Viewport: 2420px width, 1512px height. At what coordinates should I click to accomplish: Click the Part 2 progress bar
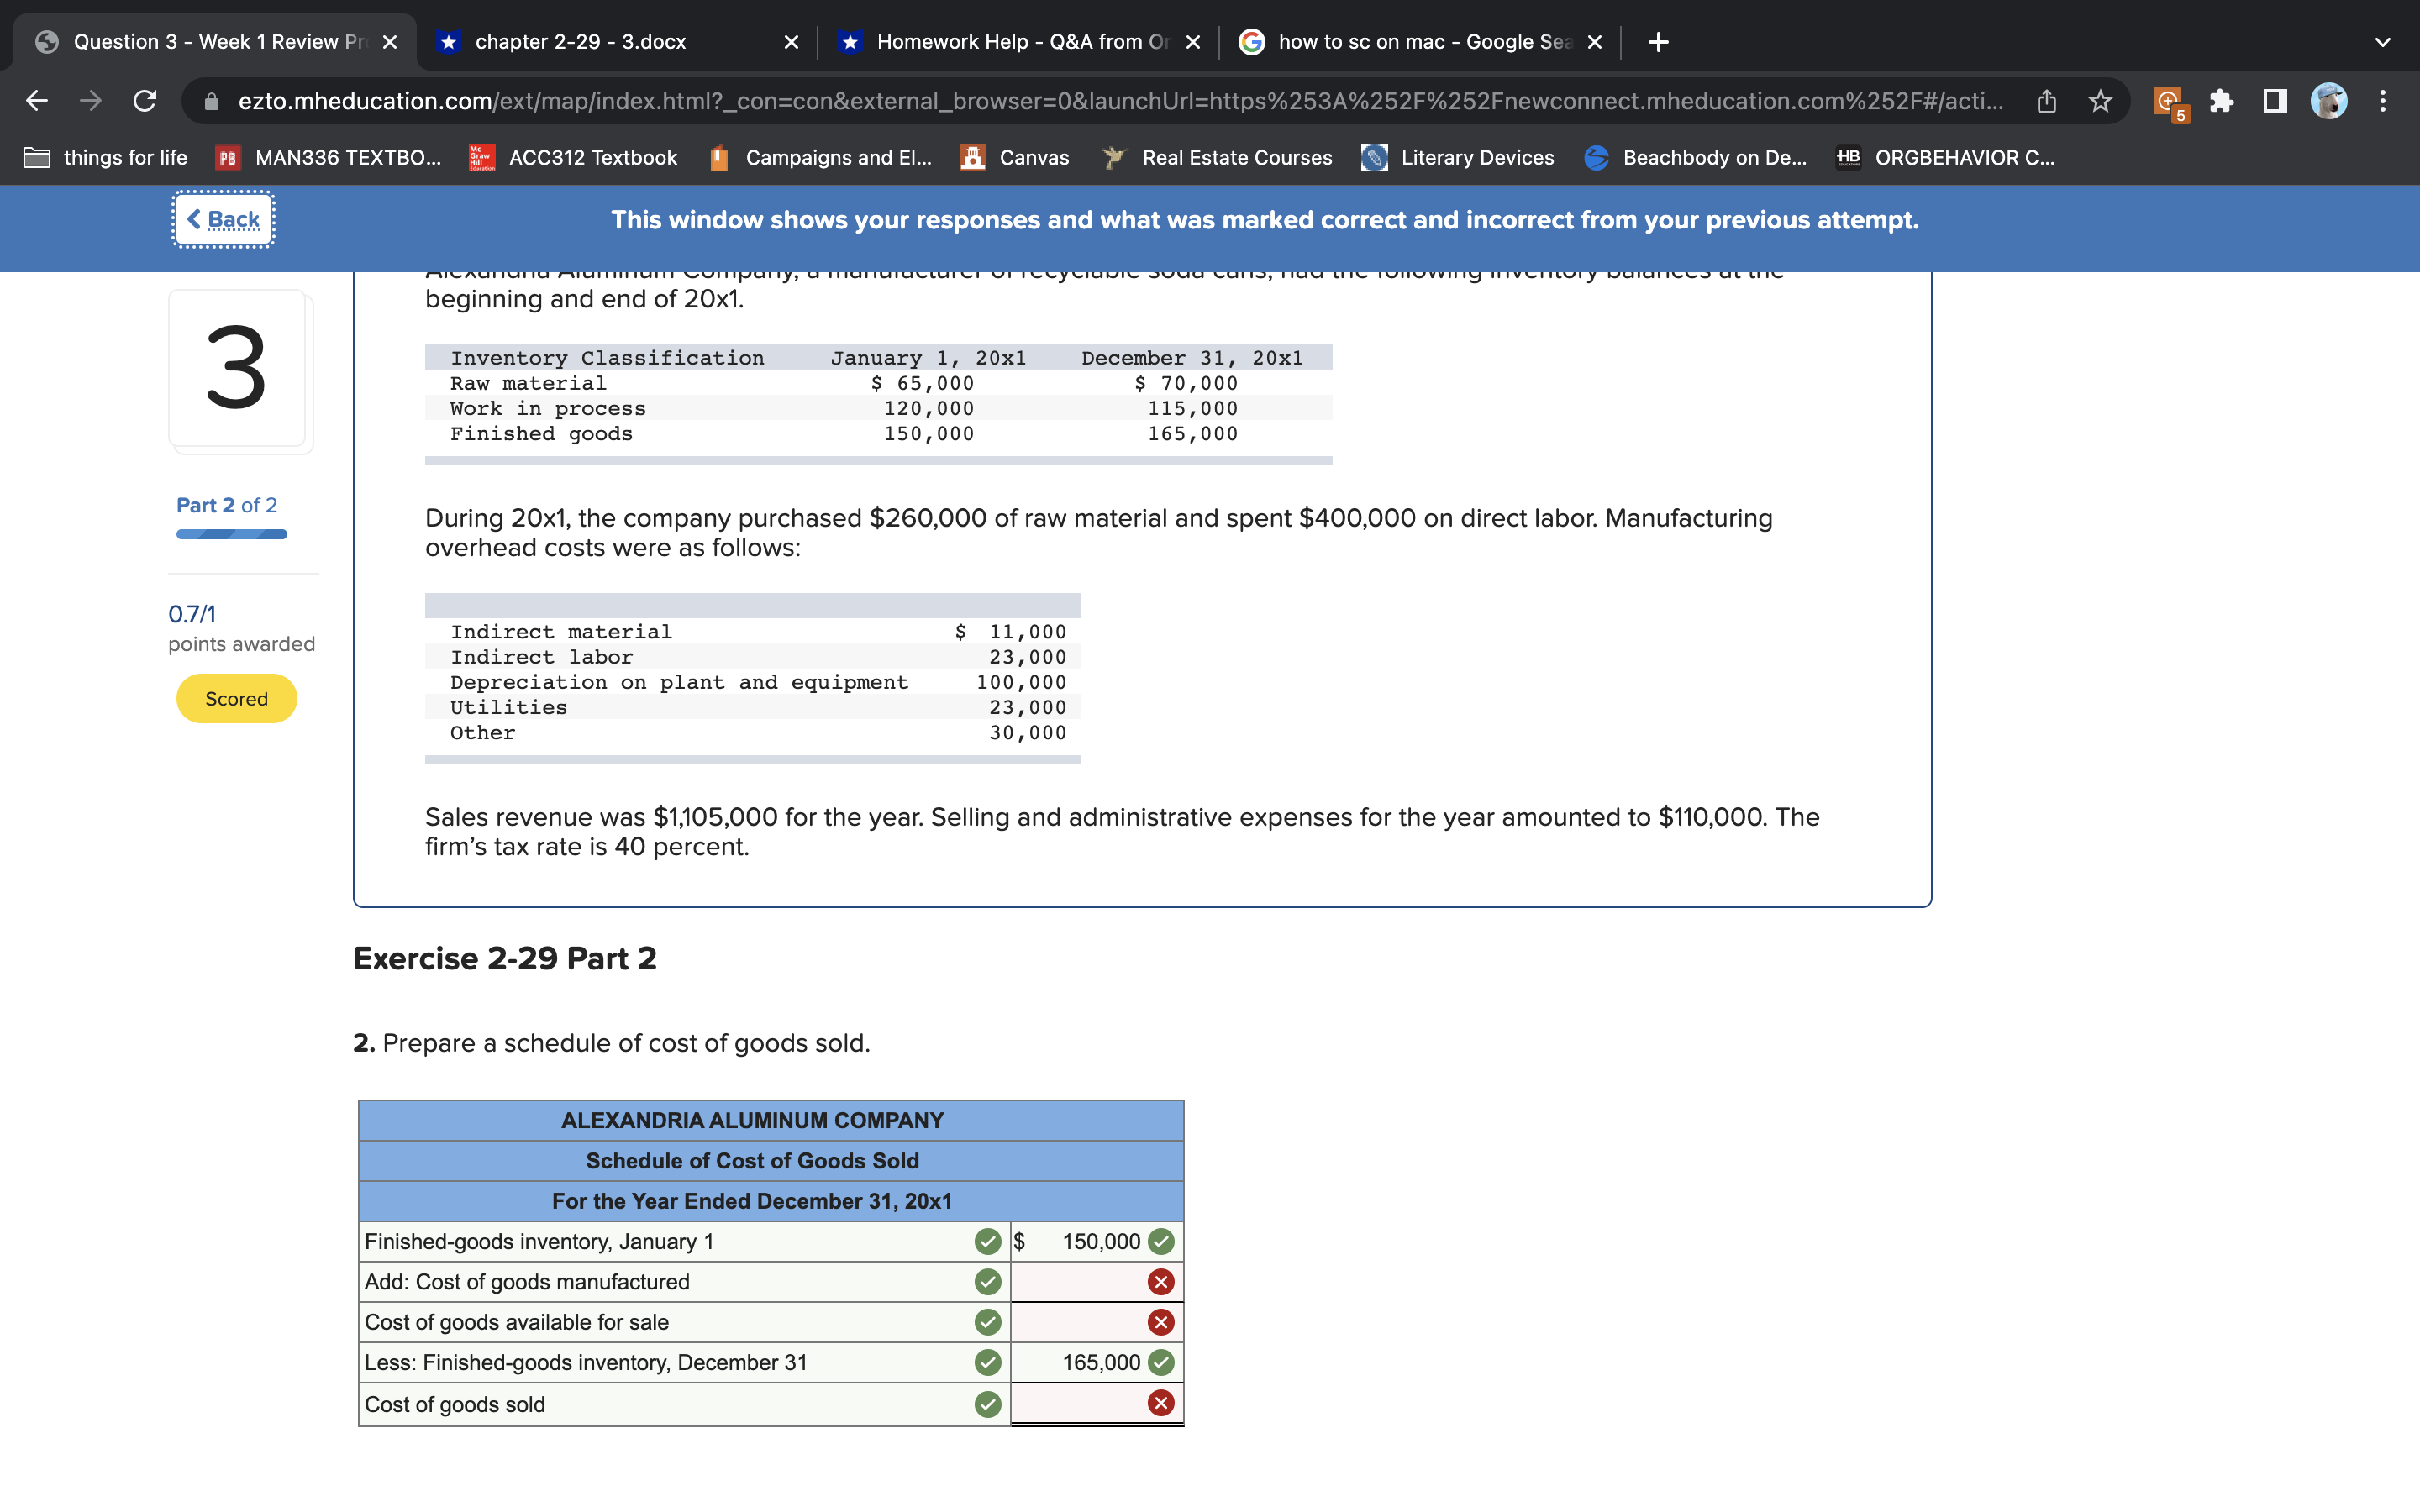[232, 534]
